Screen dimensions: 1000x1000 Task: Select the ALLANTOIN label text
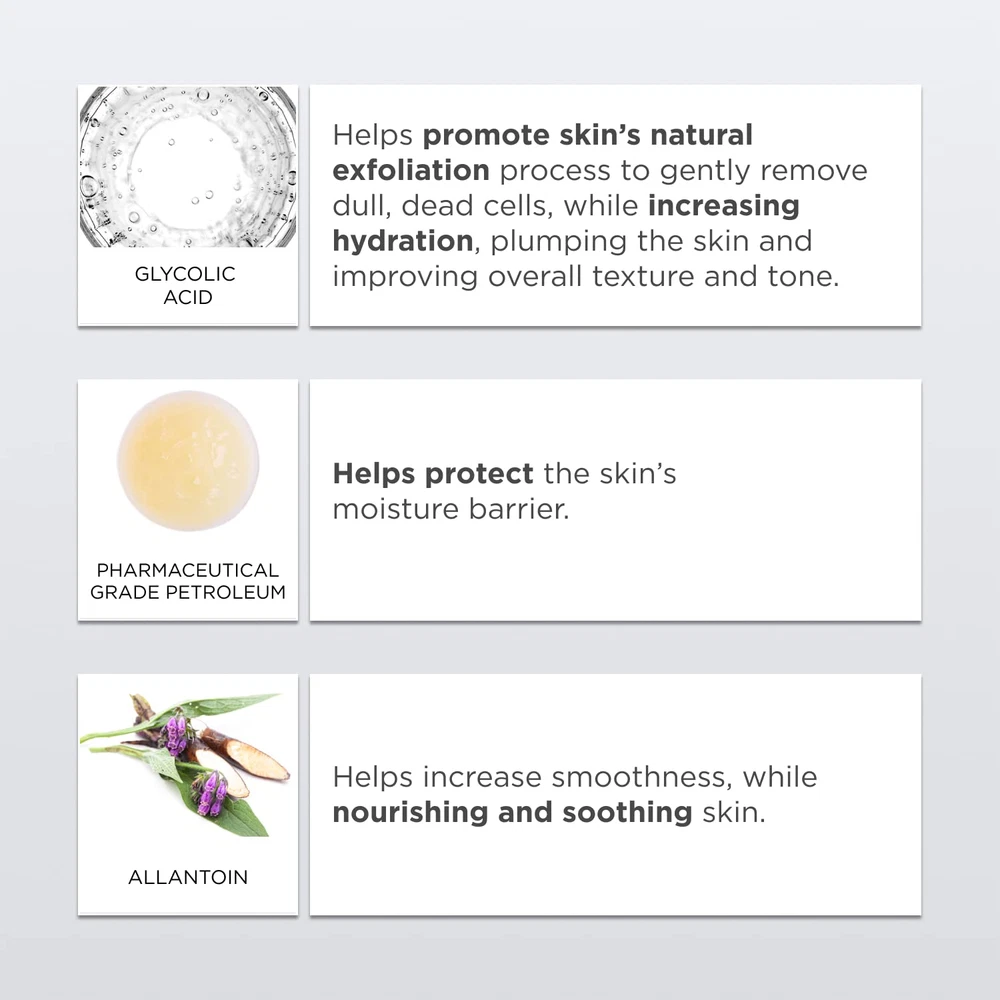point(188,877)
